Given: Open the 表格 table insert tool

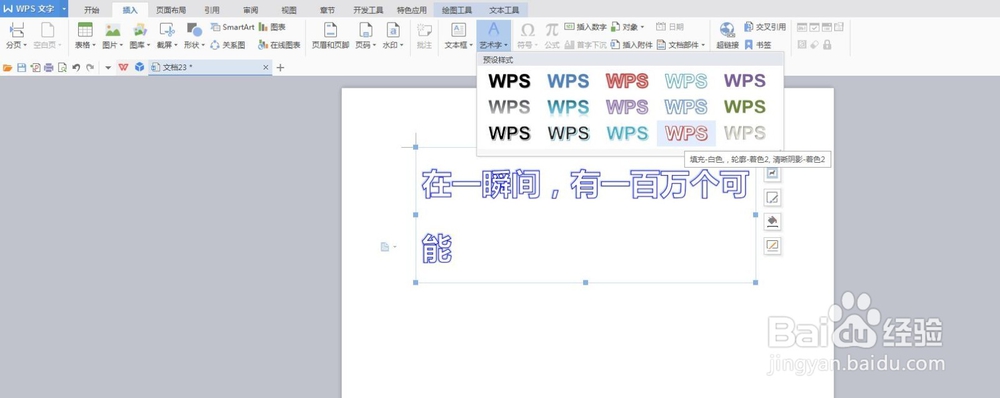Looking at the screenshot, I should click(x=85, y=35).
